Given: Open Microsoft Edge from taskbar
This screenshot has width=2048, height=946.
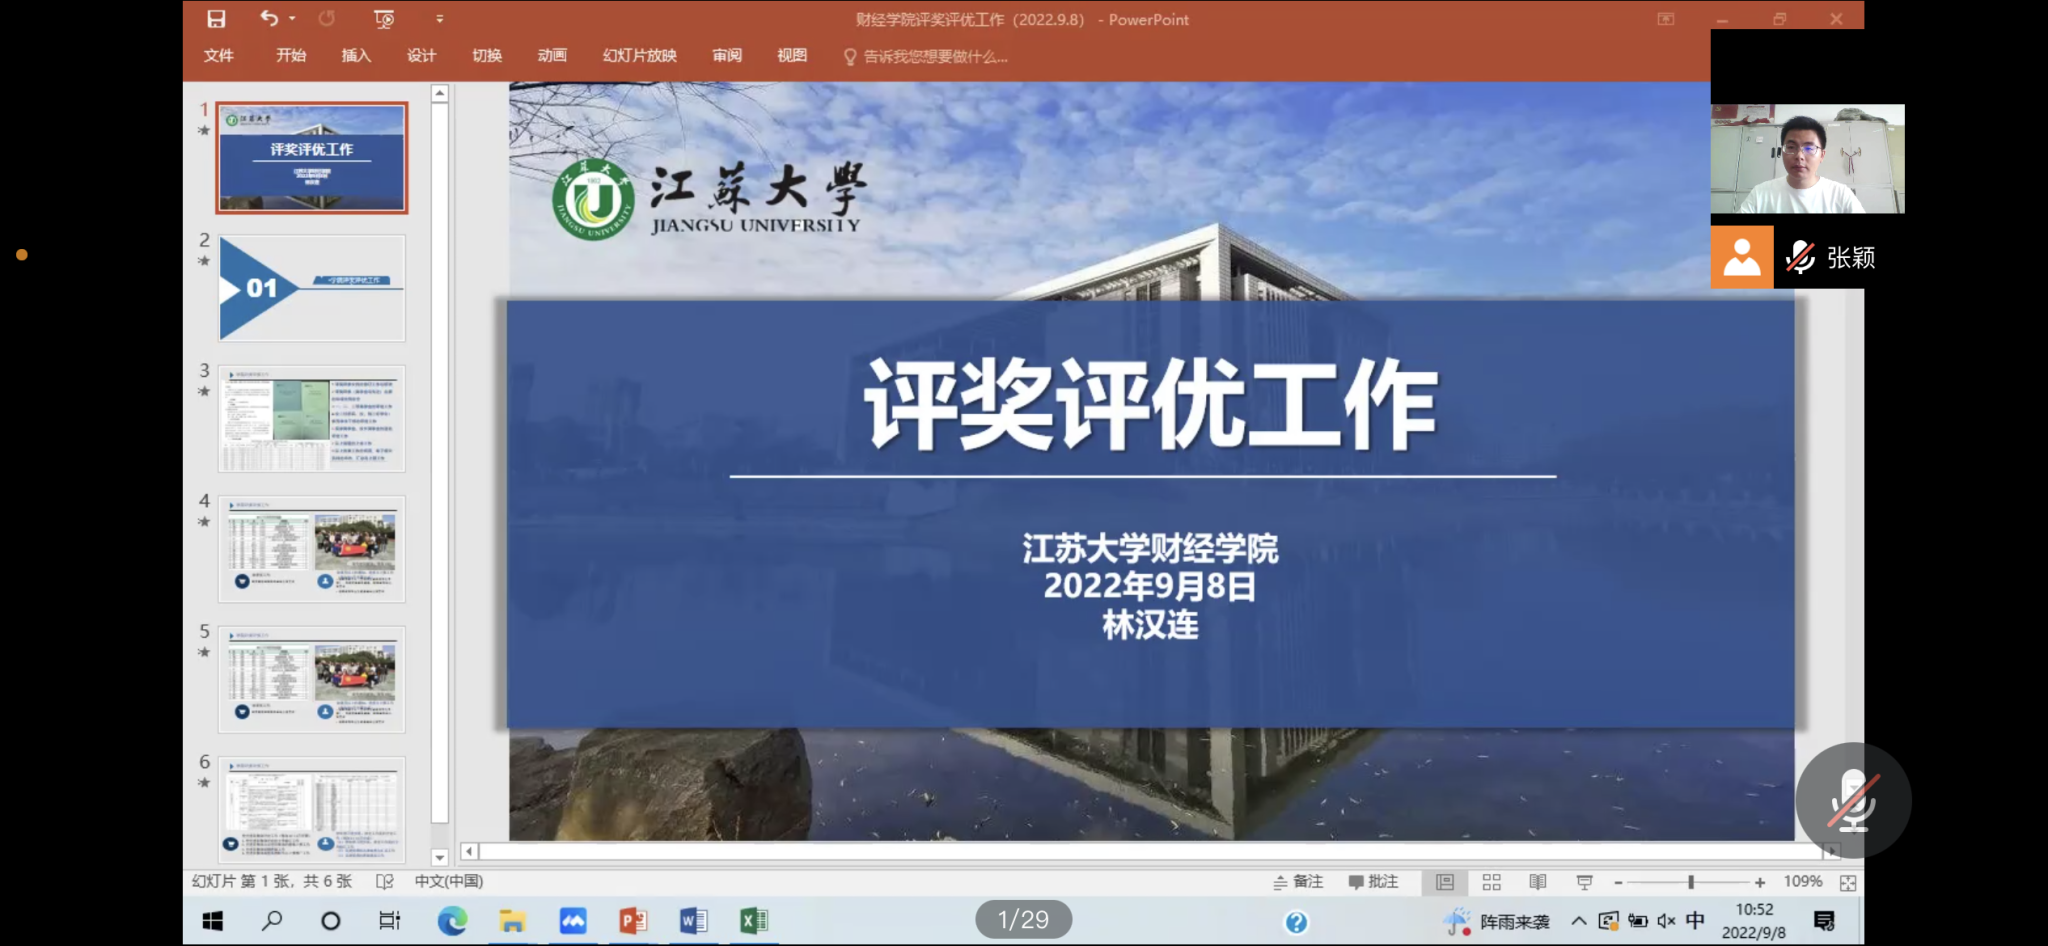Looking at the screenshot, I should click(452, 921).
